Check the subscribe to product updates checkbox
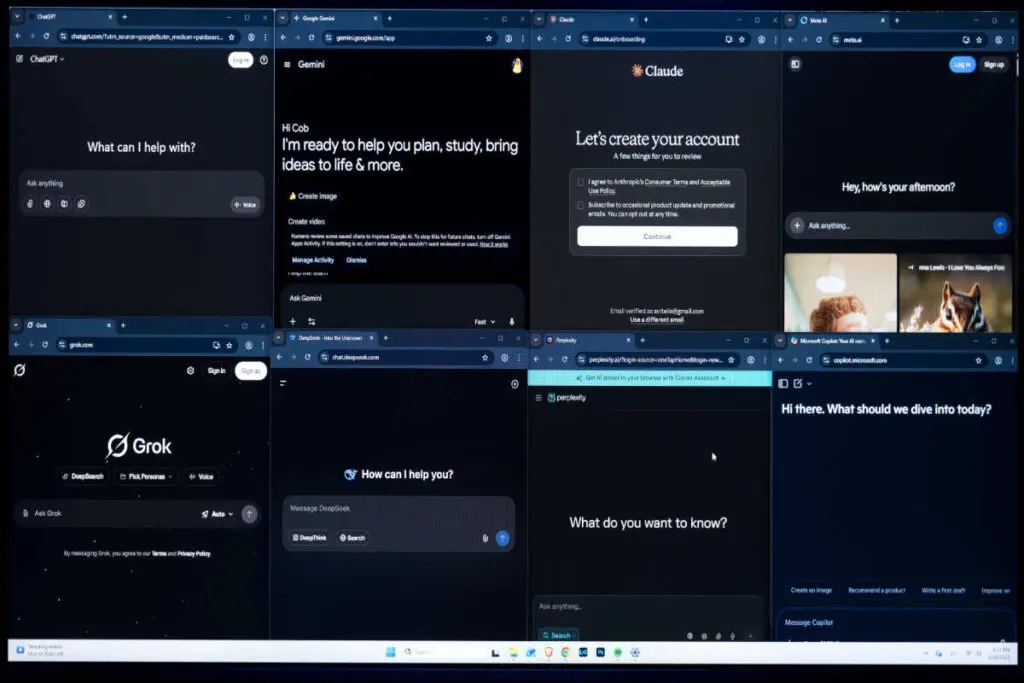The image size is (1024, 683). point(581,205)
